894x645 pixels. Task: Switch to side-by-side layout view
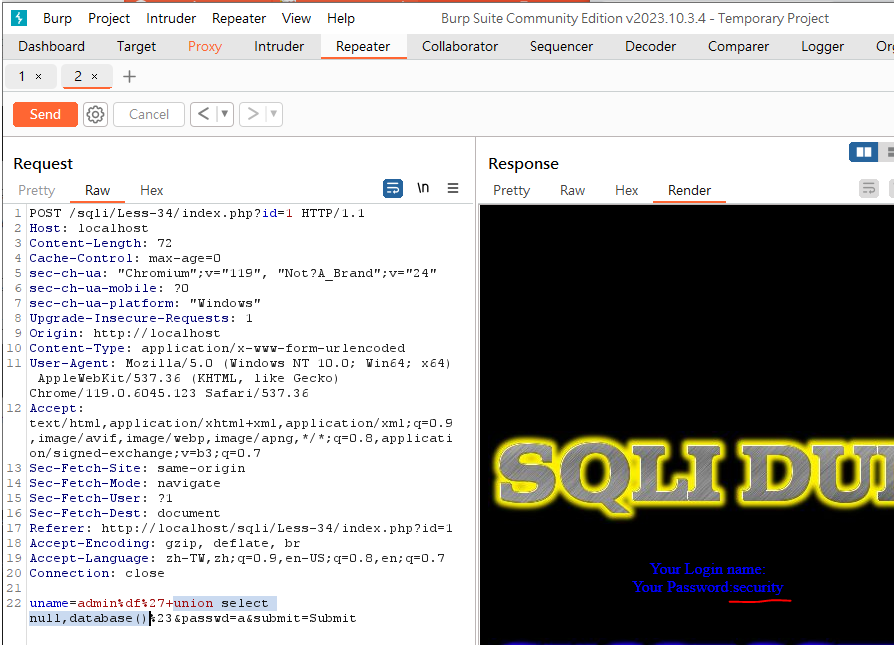tap(864, 152)
